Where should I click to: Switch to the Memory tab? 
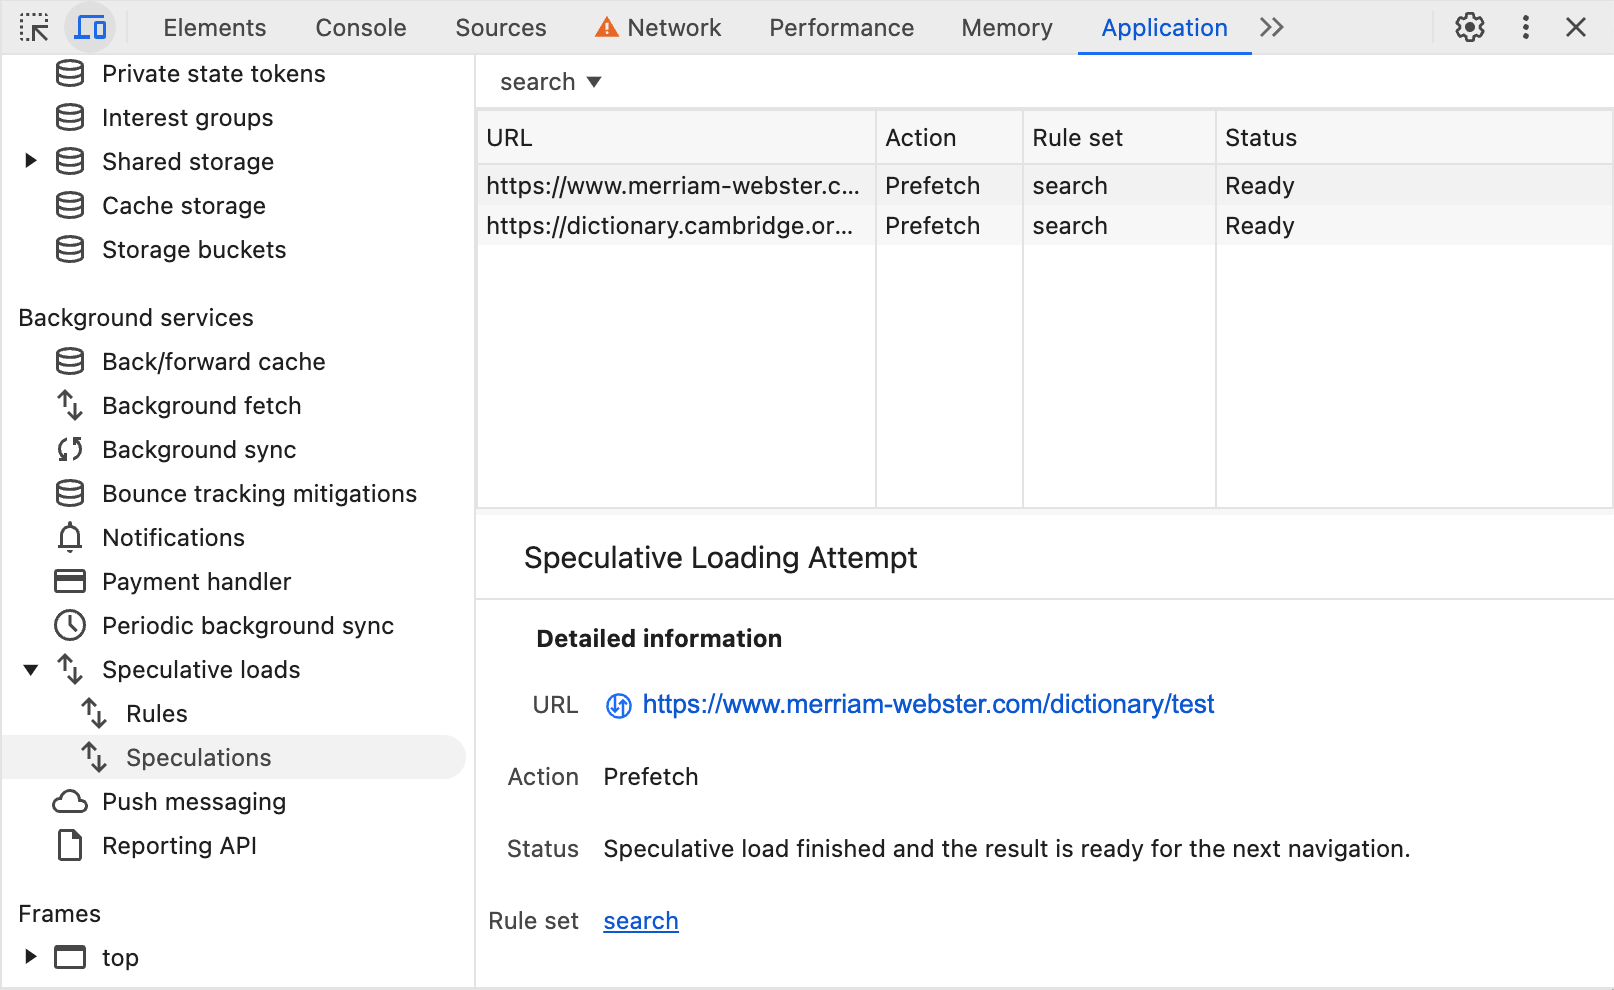1006,27
